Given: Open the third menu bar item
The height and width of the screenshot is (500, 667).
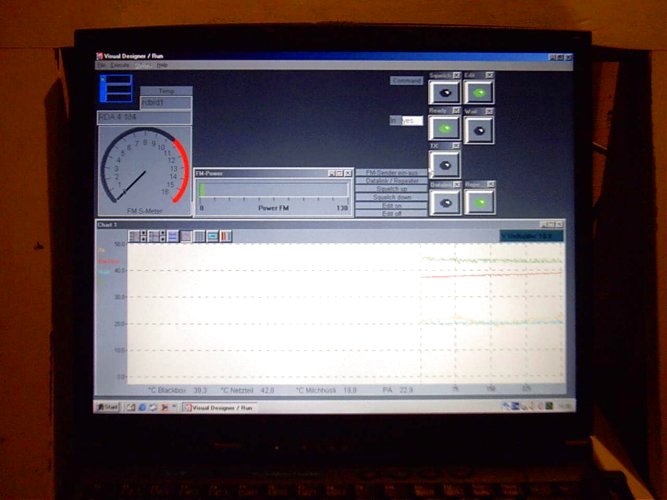Looking at the screenshot, I should click(142, 65).
